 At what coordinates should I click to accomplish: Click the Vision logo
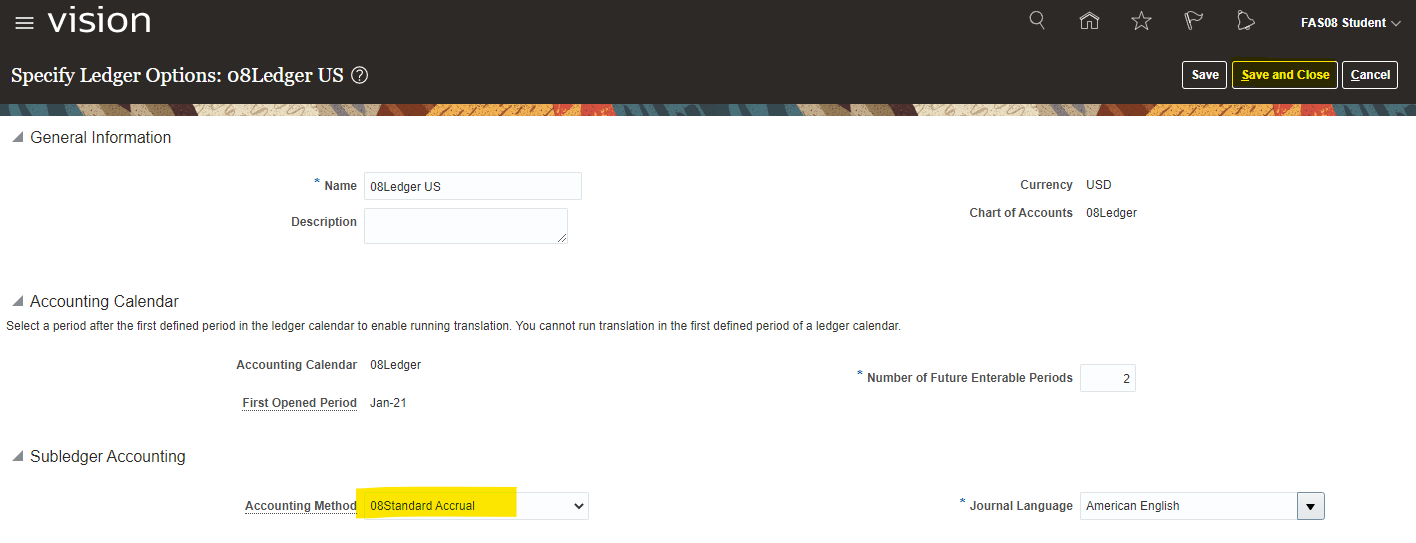99,20
